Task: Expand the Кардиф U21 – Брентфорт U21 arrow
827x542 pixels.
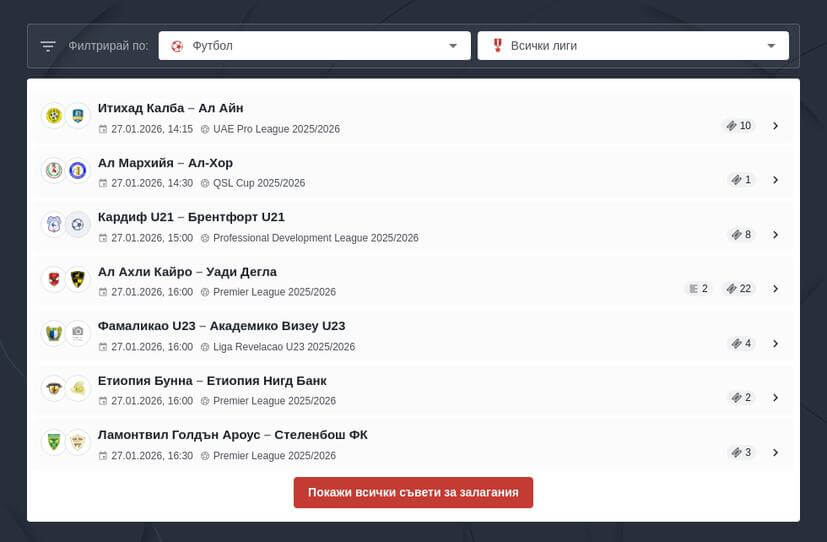Action: pos(775,235)
